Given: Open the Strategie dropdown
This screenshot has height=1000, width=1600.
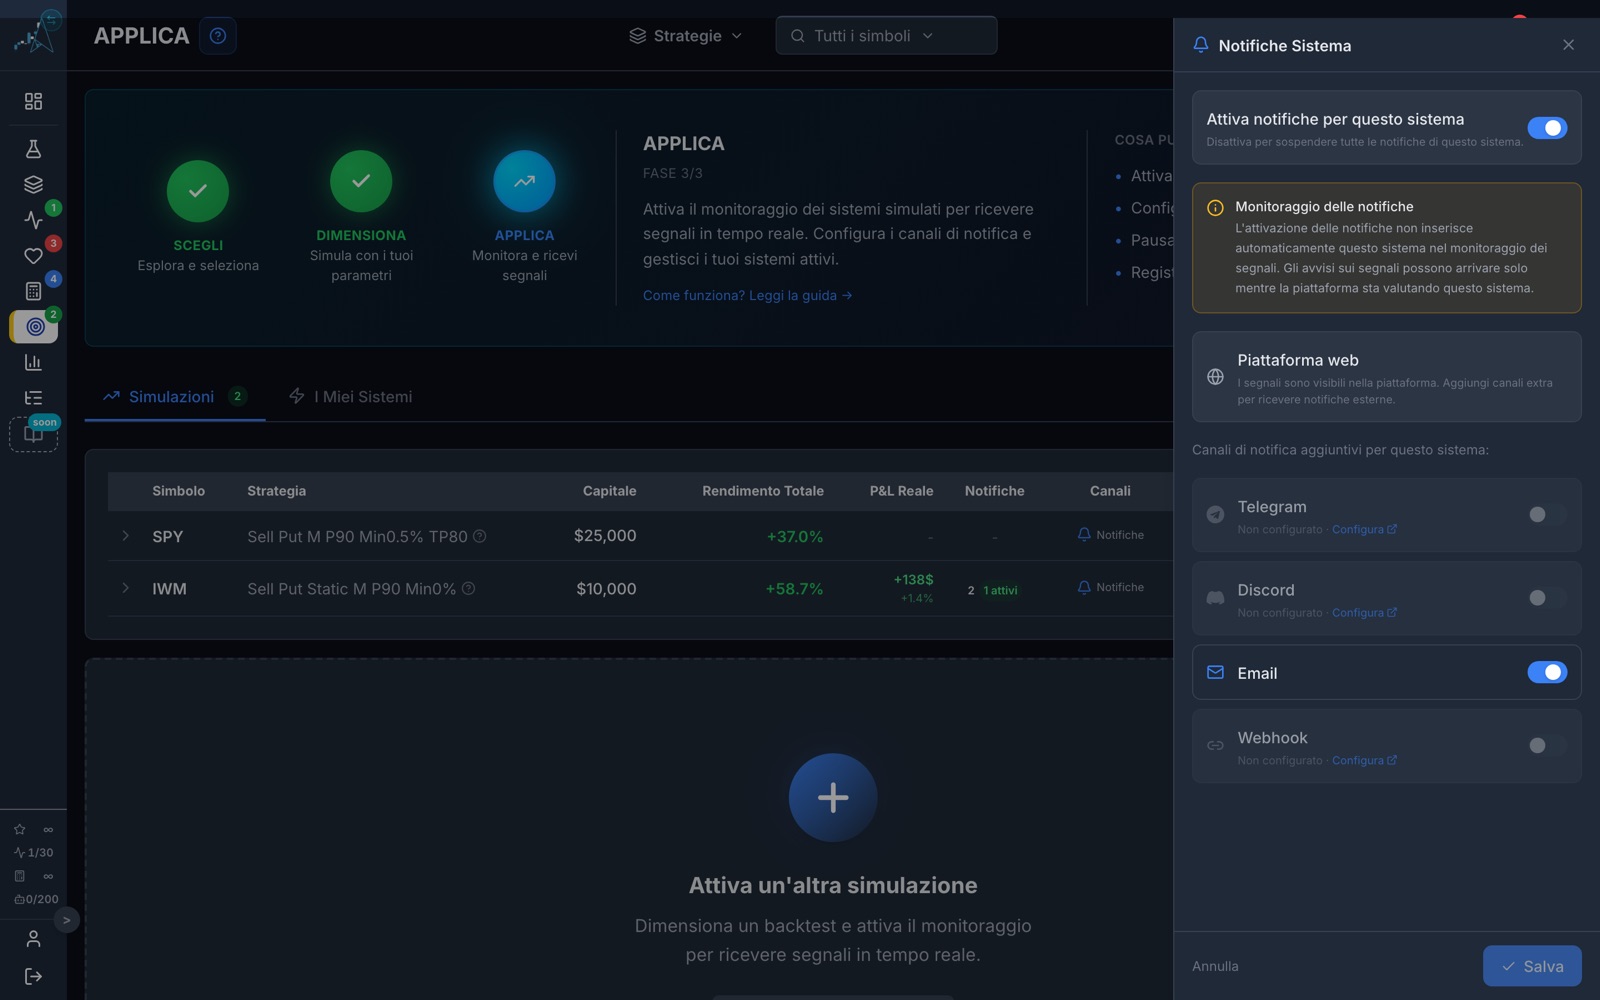Looking at the screenshot, I should [686, 36].
